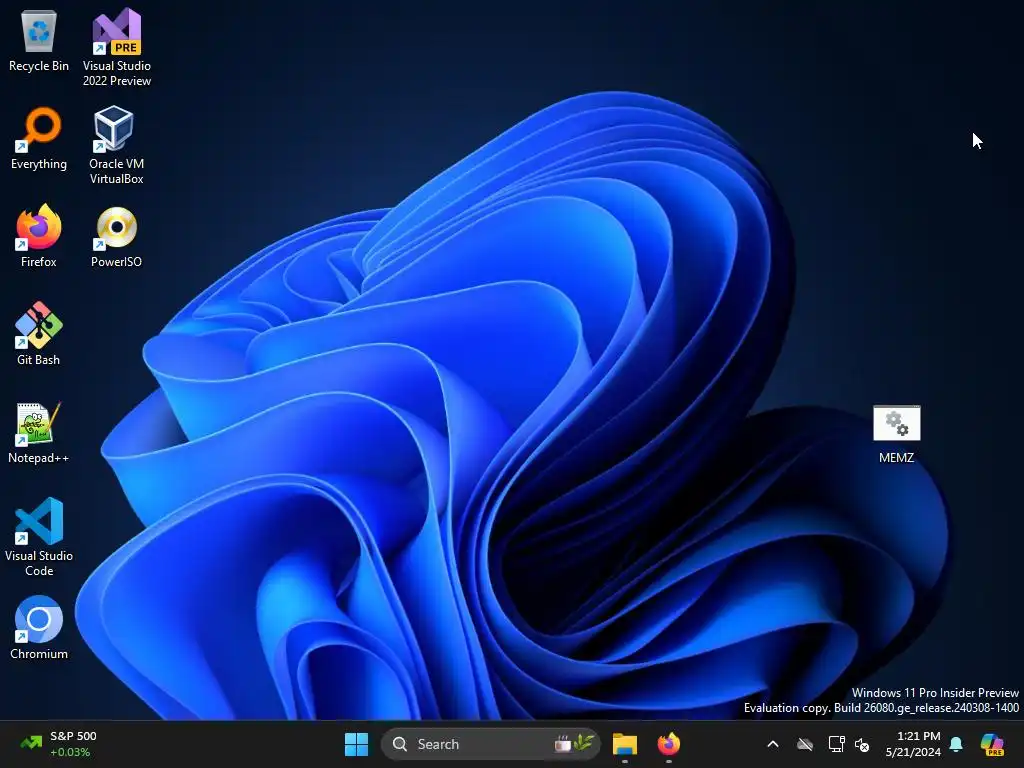Image resolution: width=1024 pixels, height=768 pixels.
Task: Select Visual Studio 2022 Preview shortcut
Action: pyautogui.click(x=116, y=48)
